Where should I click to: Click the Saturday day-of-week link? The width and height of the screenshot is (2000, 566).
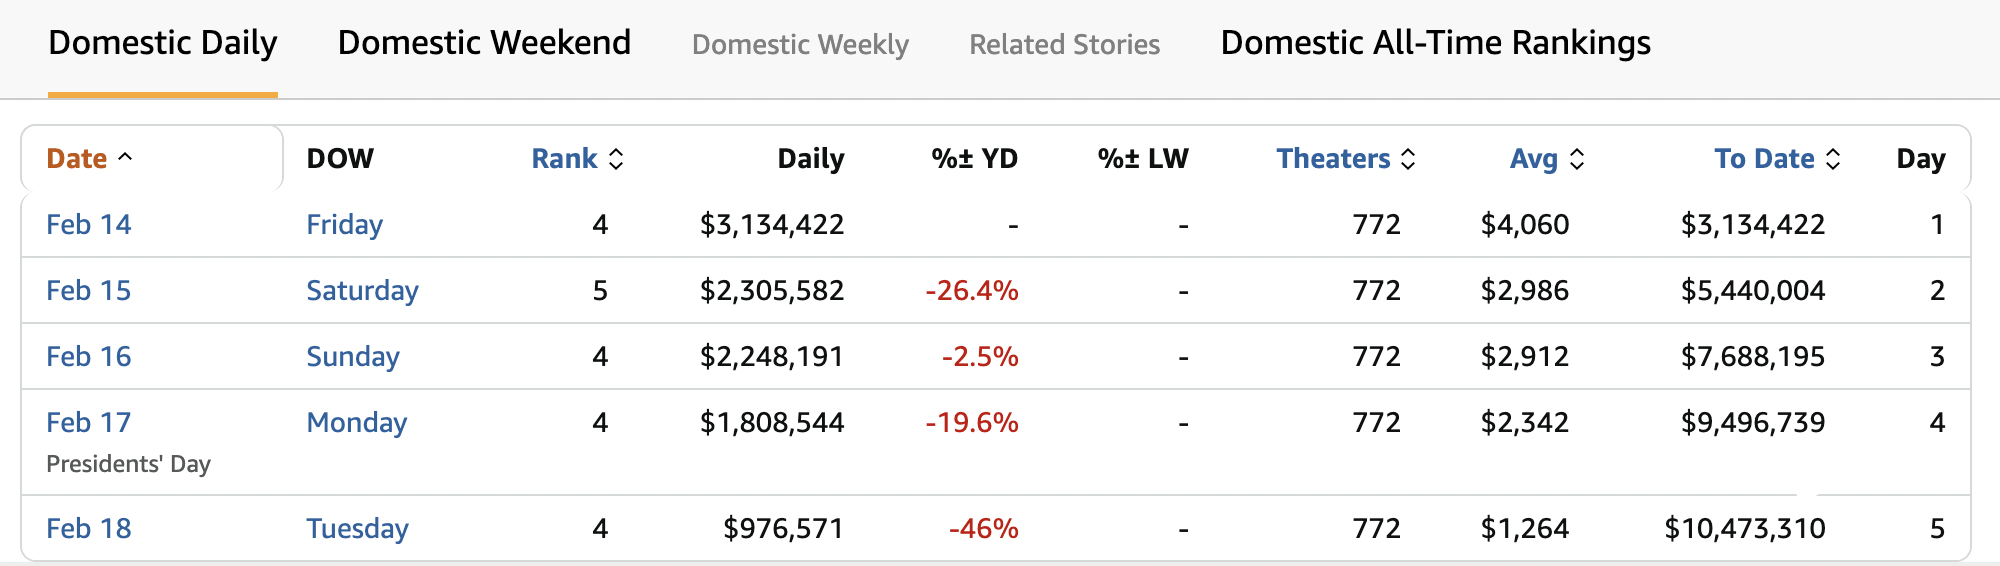(362, 291)
